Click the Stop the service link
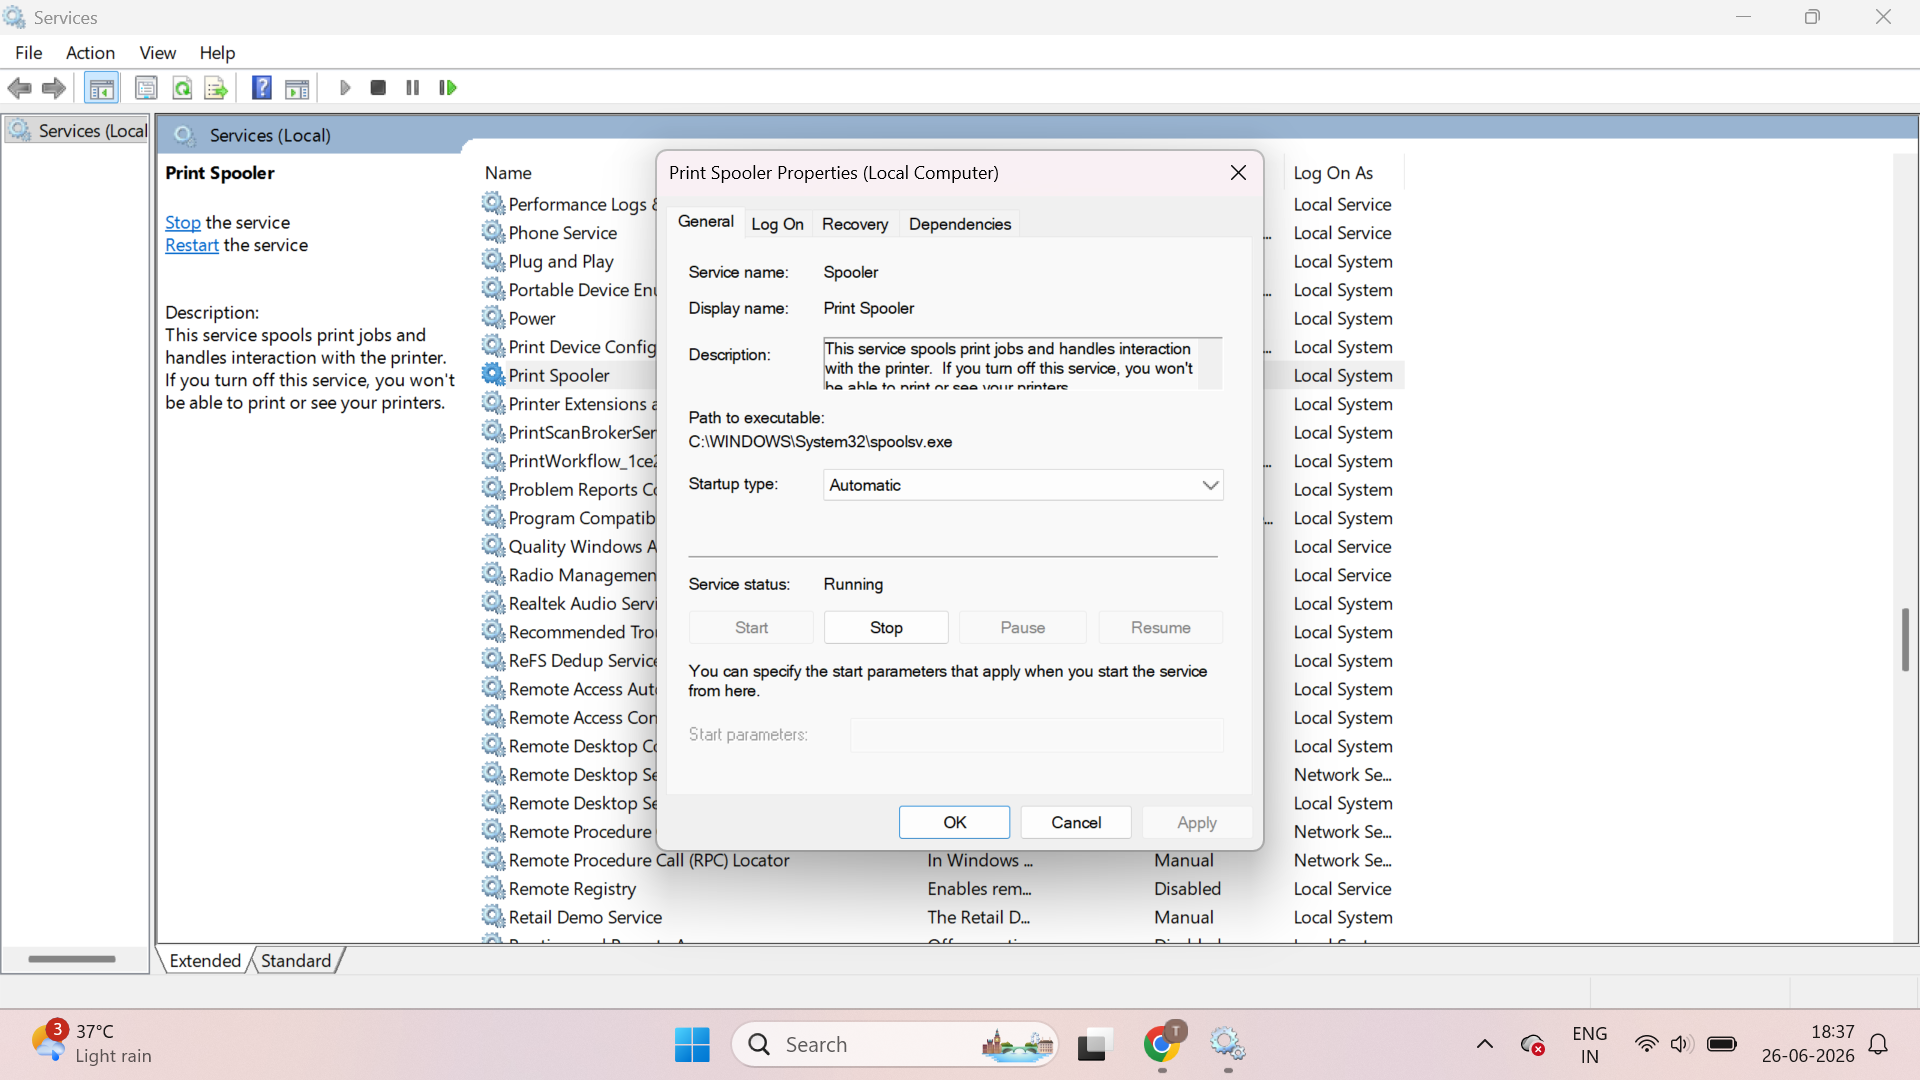This screenshot has width=1920, height=1080. point(183,223)
